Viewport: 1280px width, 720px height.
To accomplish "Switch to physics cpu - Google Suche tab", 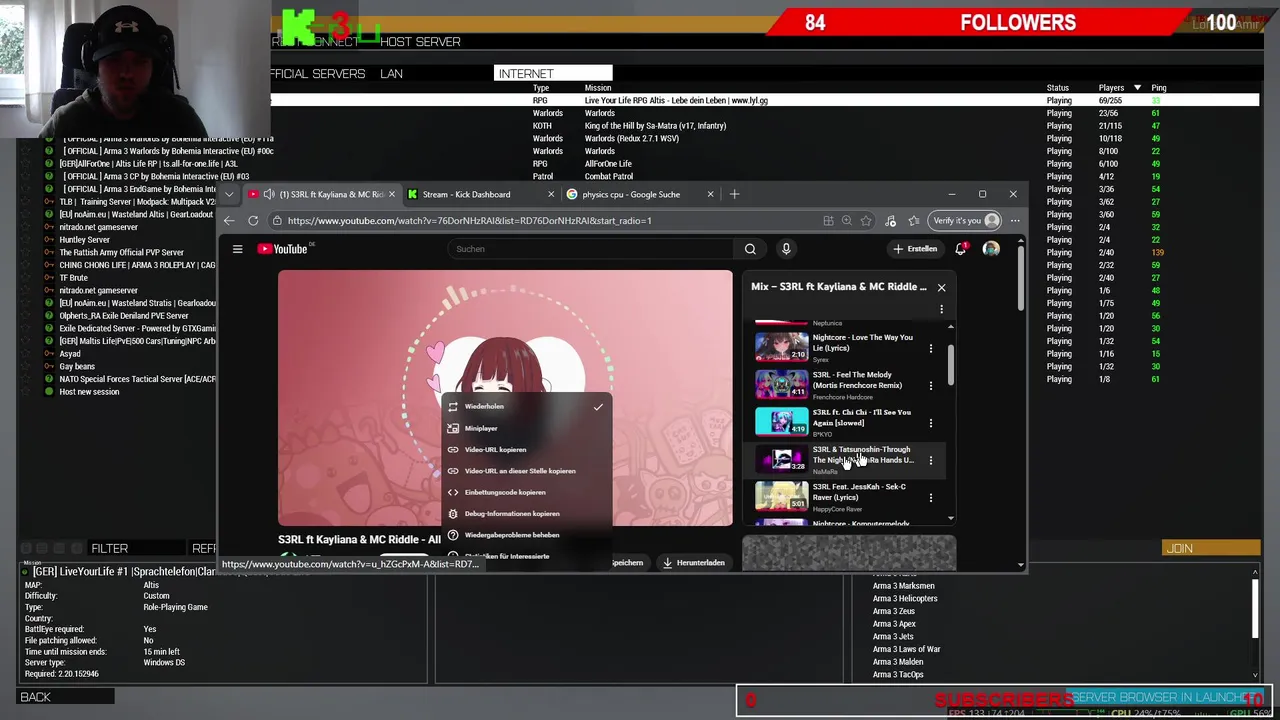I will tap(640, 194).
